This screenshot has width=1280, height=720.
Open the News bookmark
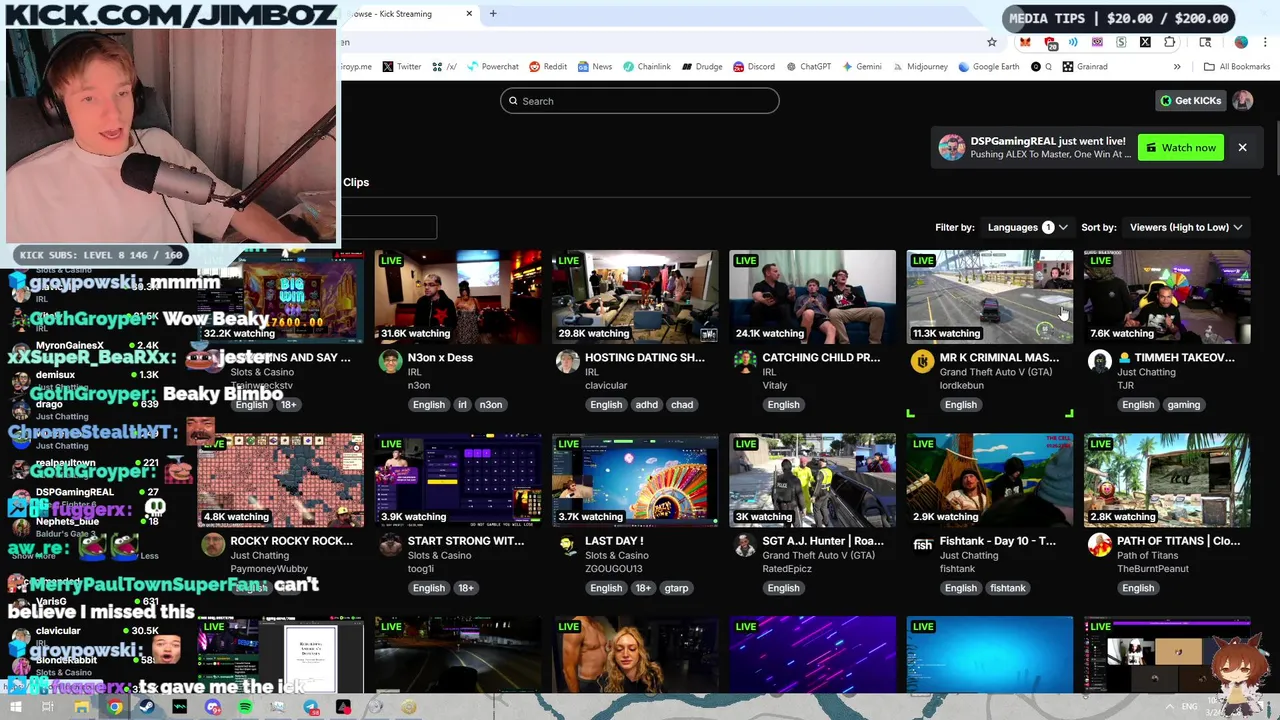594,67
